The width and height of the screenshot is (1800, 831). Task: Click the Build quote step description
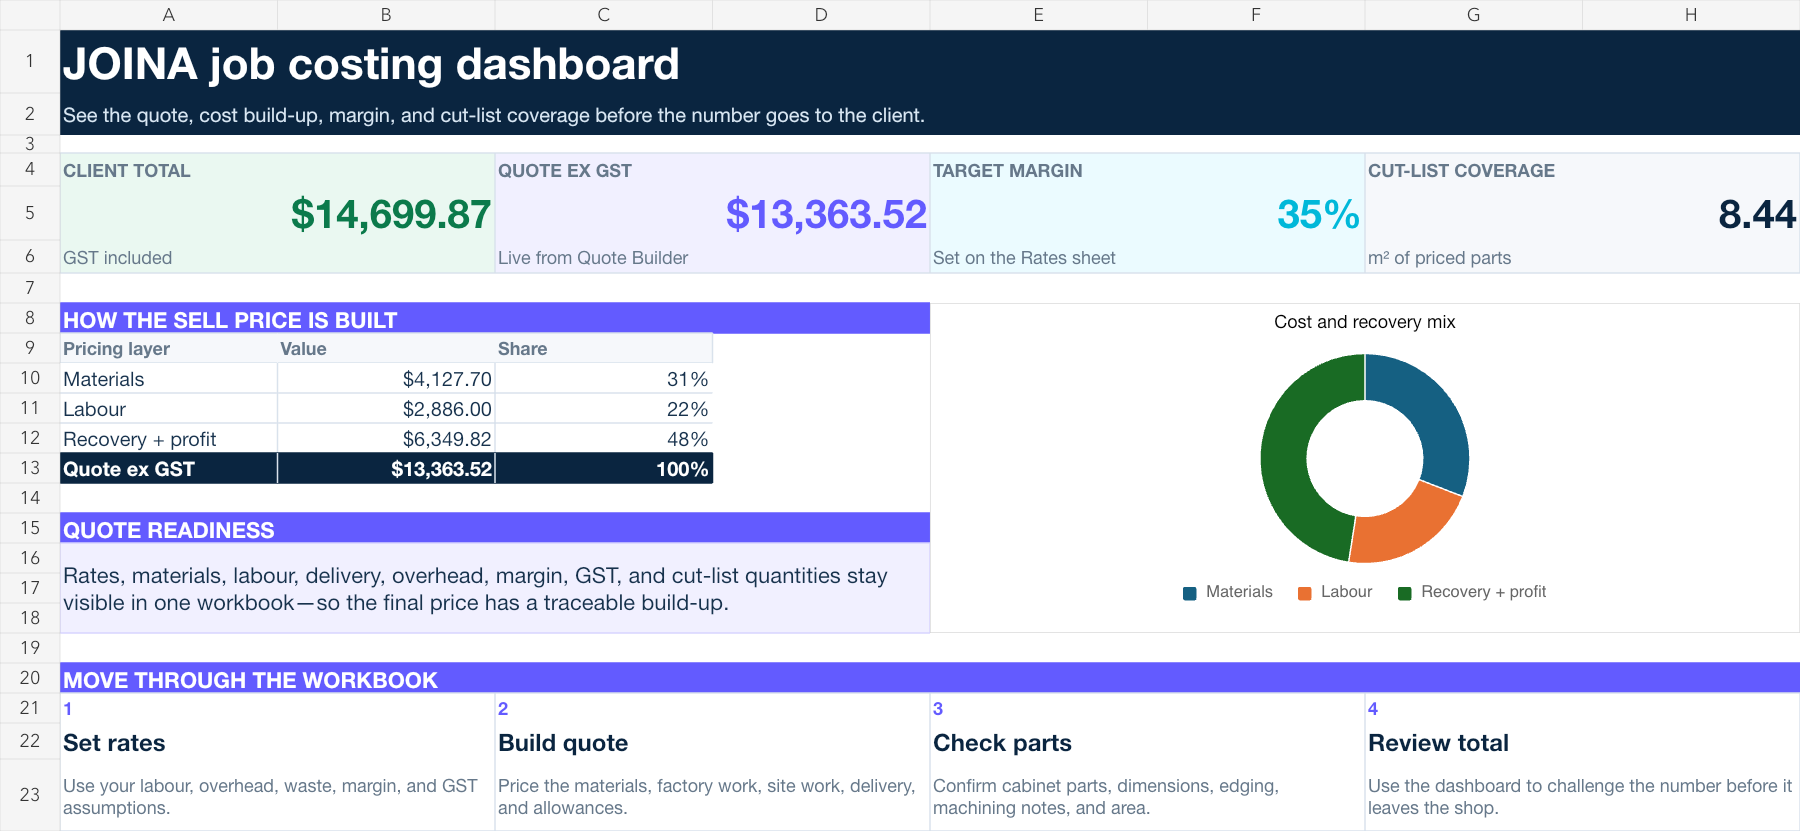pyautogui.click(x=706, y=797)
